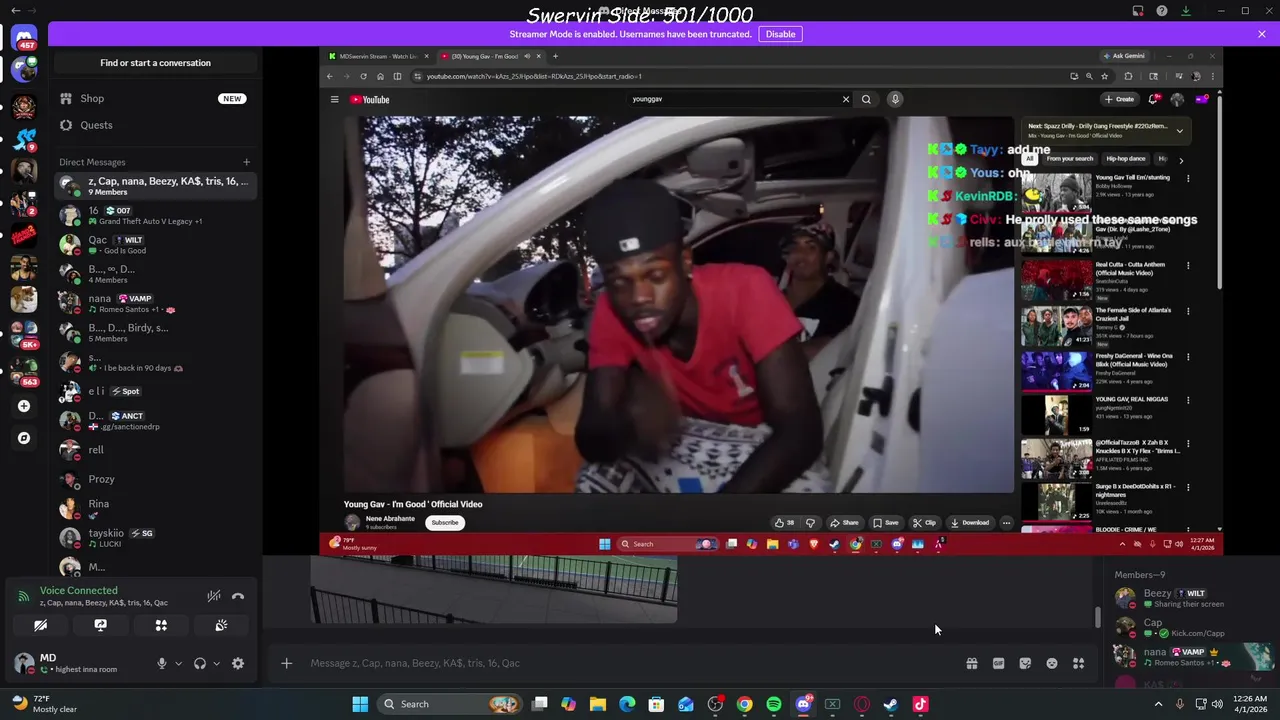This screenshot has width=1280, height=720.
Task: Click Find or start a conversation
Action: (x=155, y=63)
